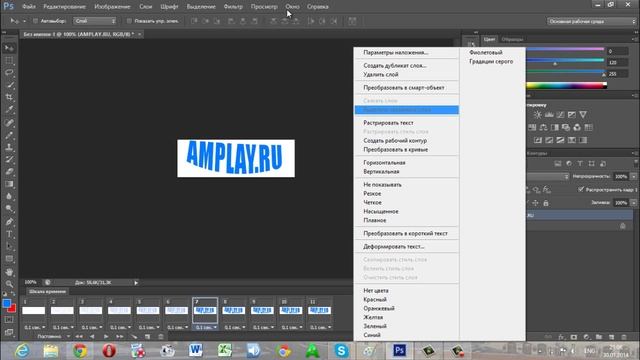Delete selected frame (trash icon)
The image size is (640, 360).
(x=161, y=337)
